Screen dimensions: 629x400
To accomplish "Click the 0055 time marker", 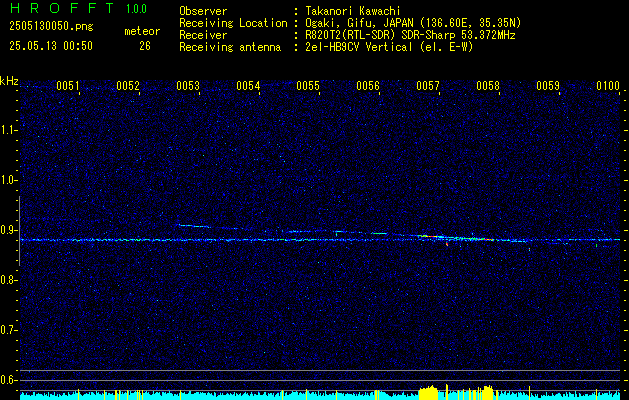I will [308, 86].
